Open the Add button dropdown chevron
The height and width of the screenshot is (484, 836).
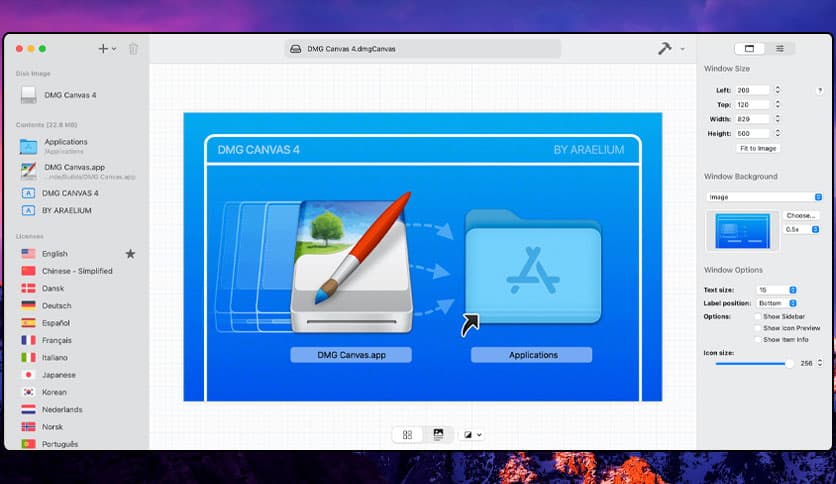[114, 49]
